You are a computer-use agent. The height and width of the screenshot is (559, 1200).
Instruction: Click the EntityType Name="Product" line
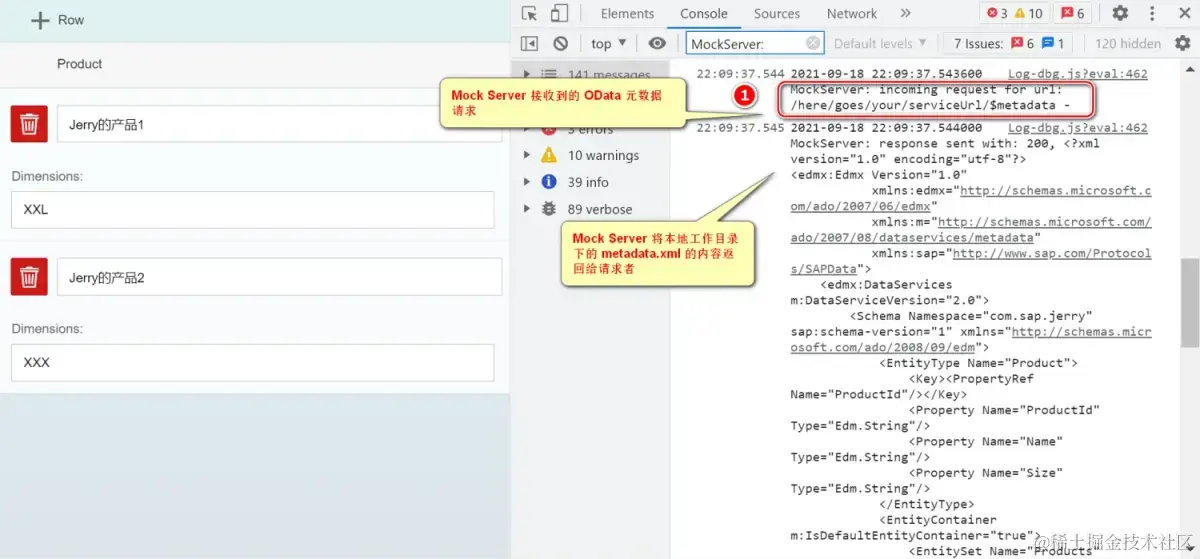977,363
